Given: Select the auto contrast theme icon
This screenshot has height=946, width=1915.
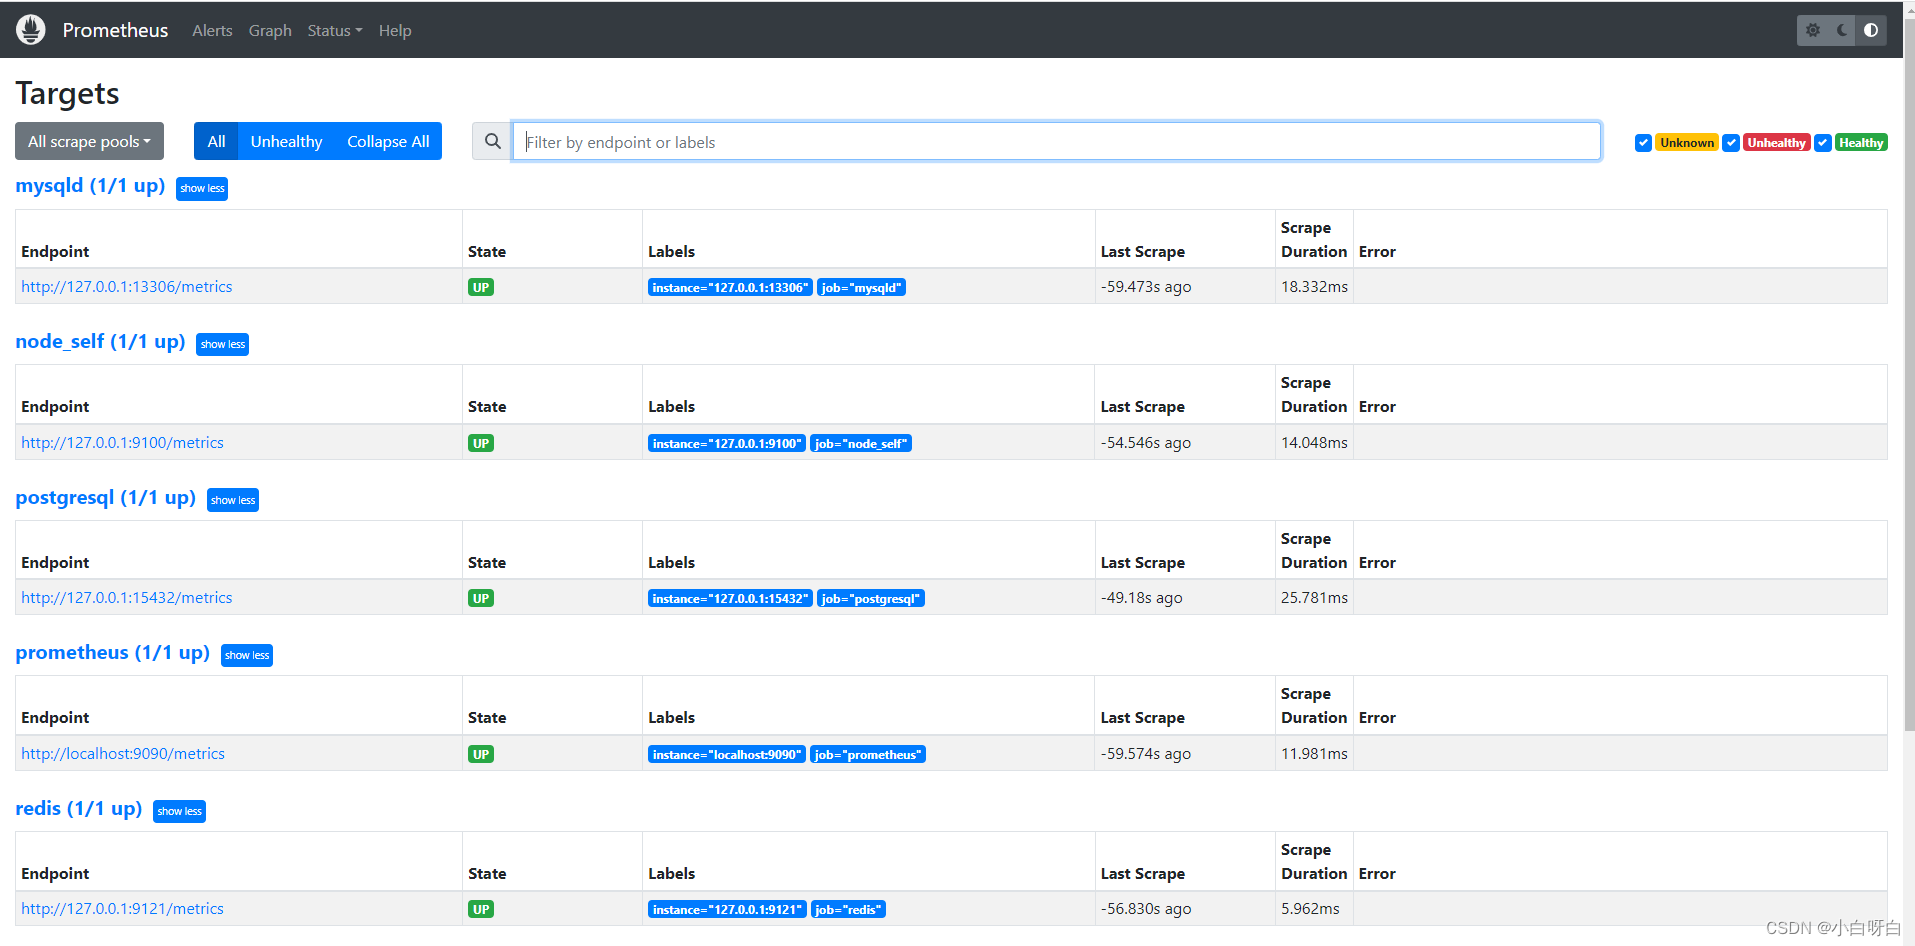Looking at the screenshot, I should (1871, 30).
